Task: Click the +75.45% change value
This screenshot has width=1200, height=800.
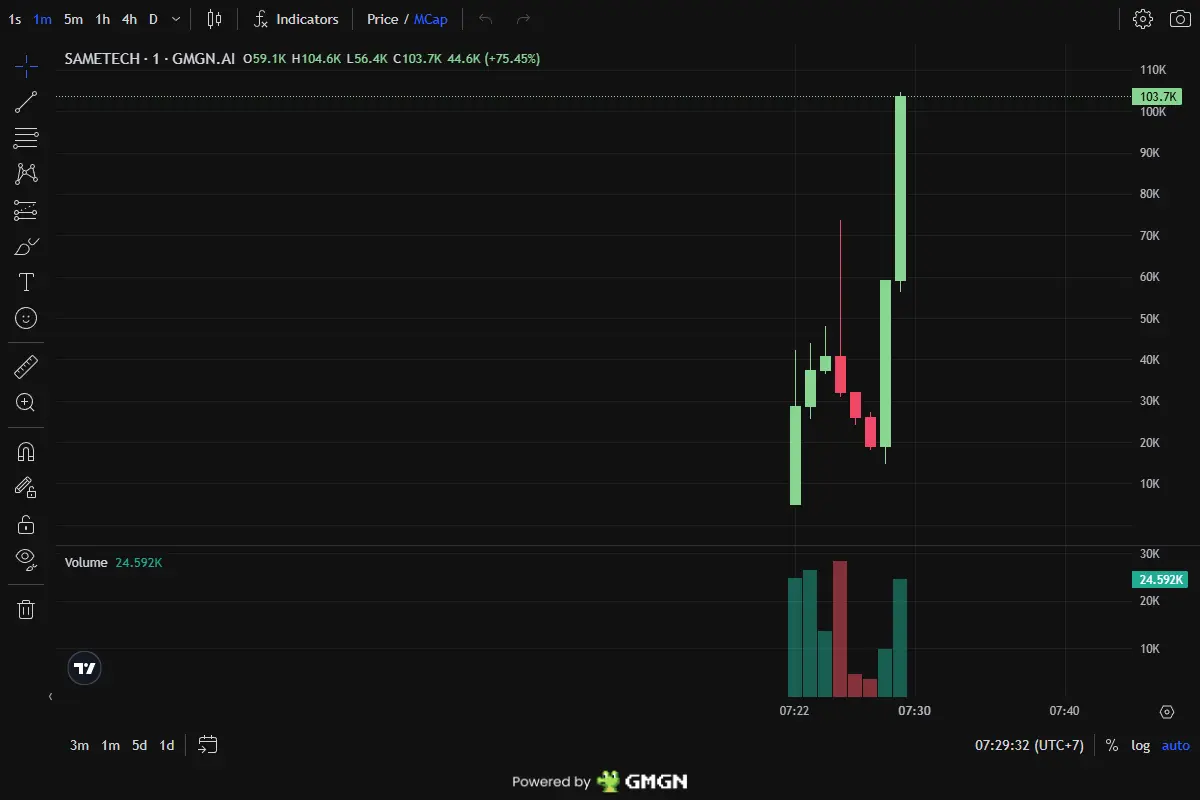Action: pyautogui.click(x=512, y=59)
